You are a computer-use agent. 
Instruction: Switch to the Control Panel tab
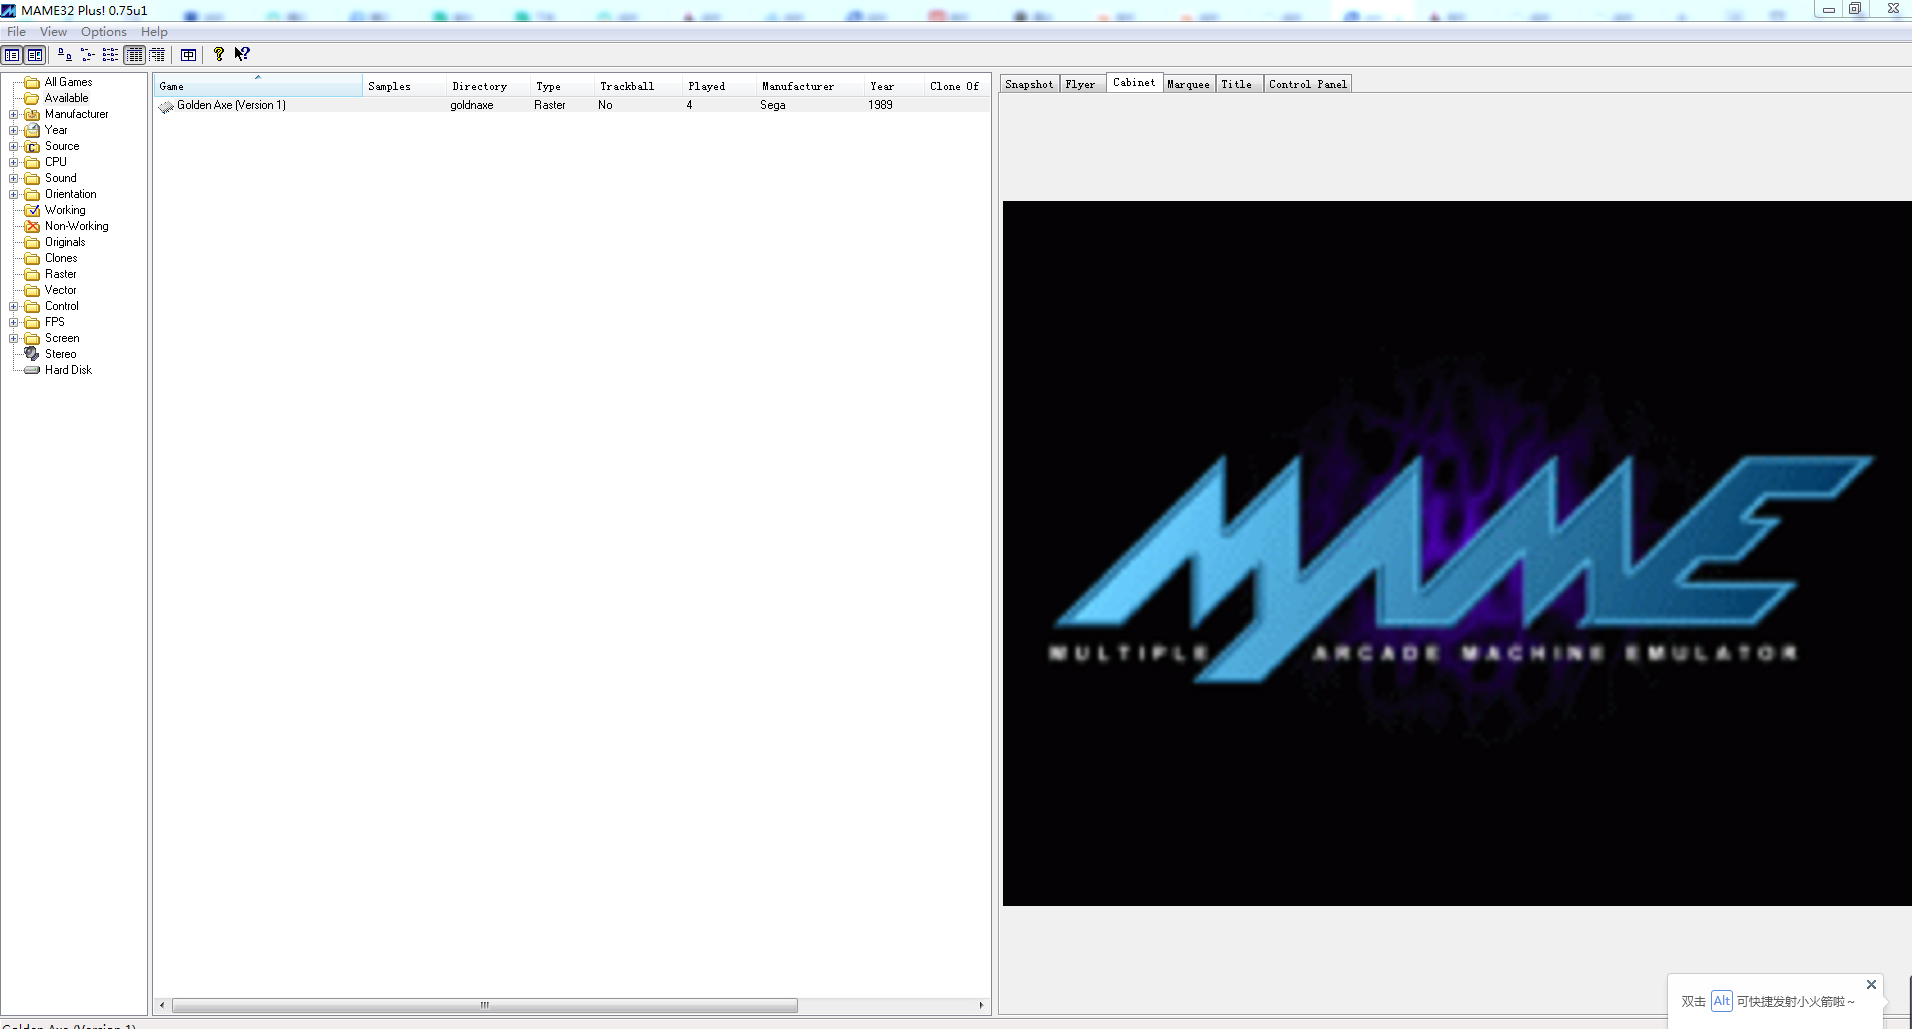click(1308, 84)
